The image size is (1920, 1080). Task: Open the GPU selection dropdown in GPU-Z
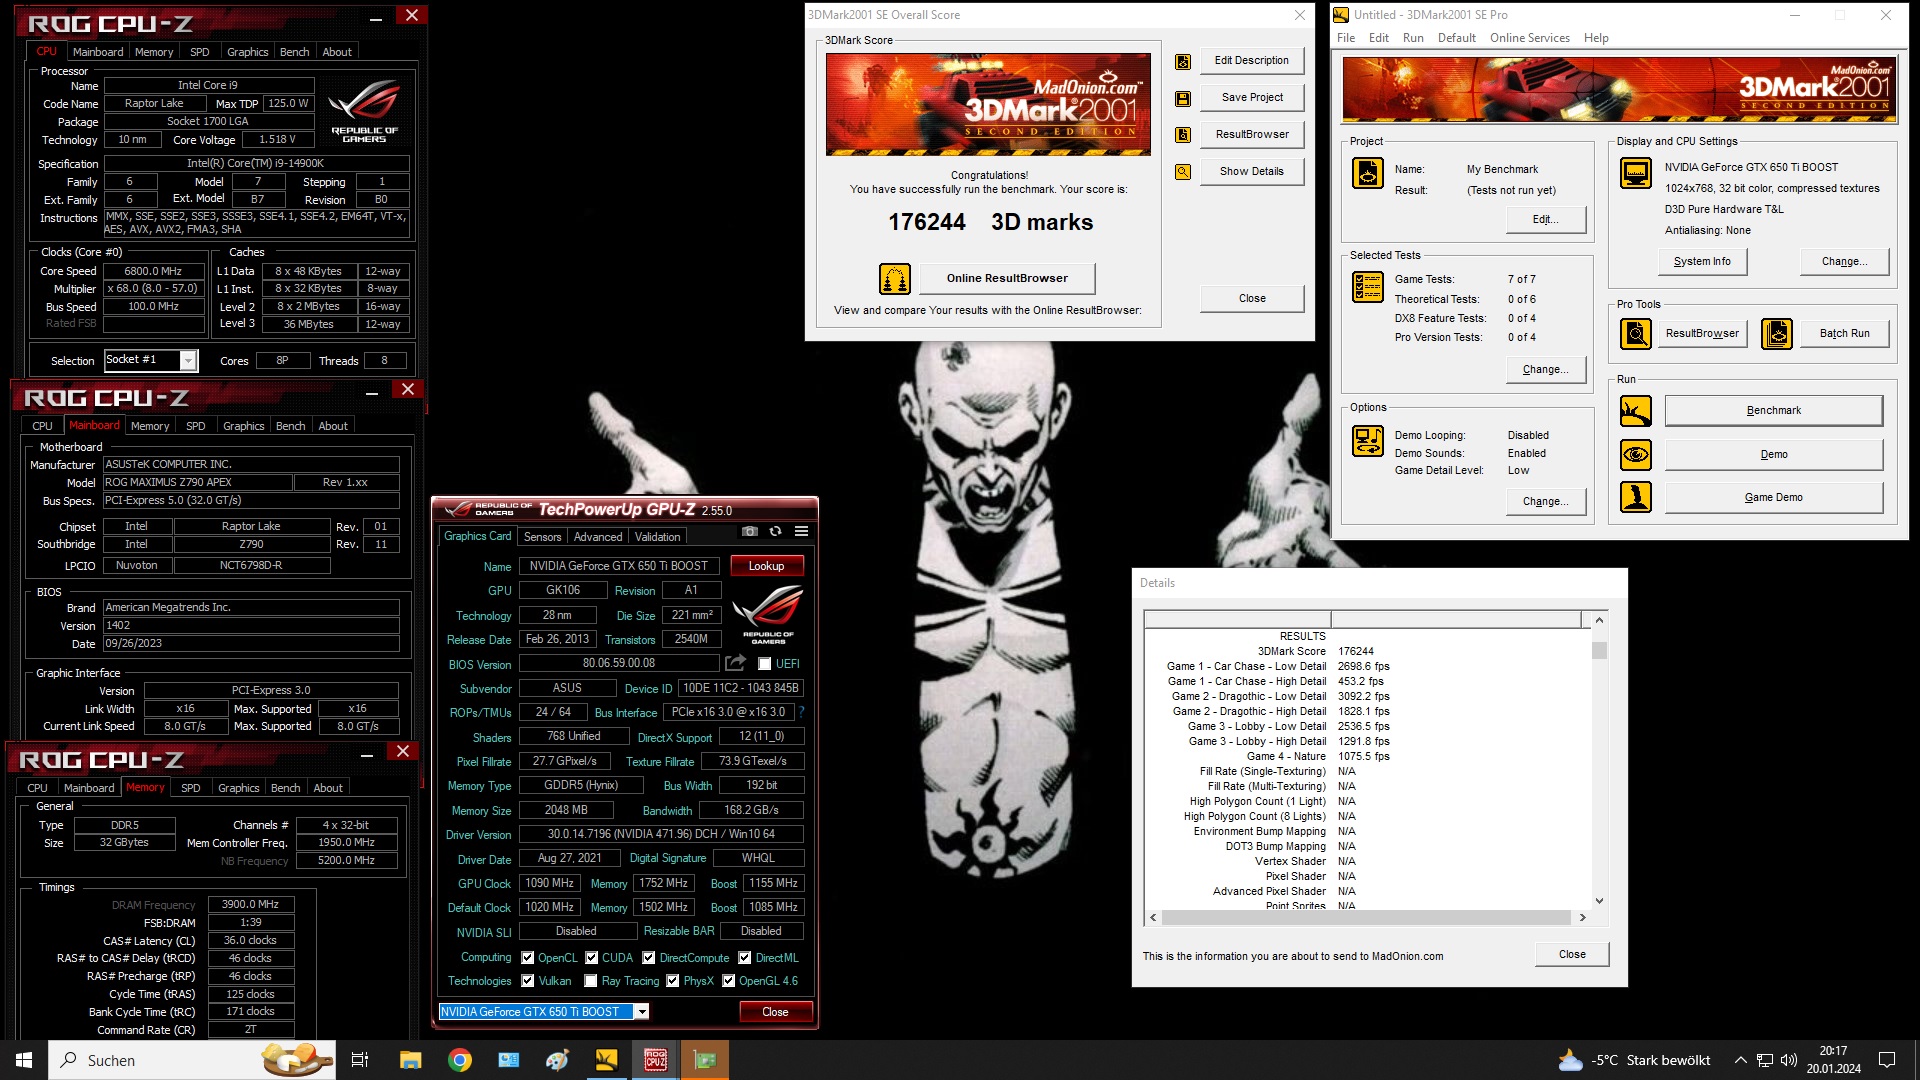[642, 1012]
